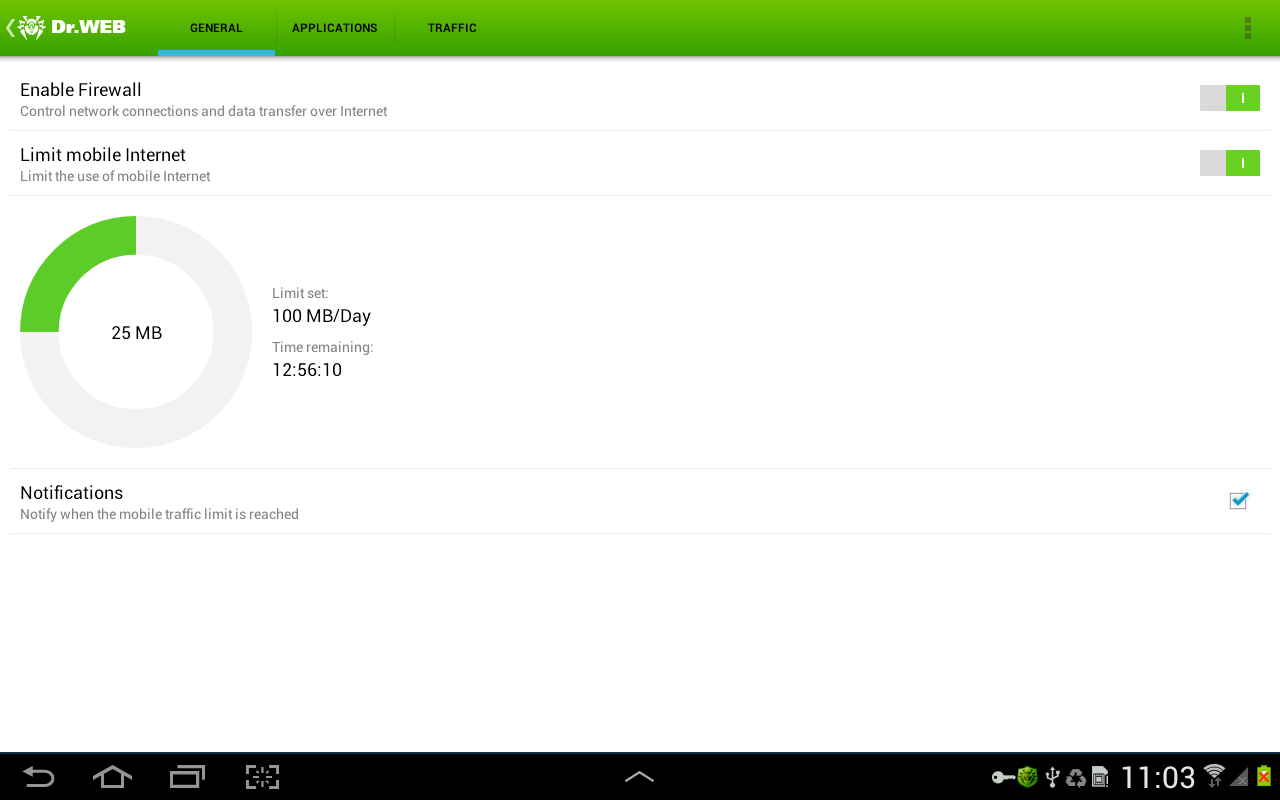1280x800 pixels.
Task: Expand the bottom panel with the up chevron
Action: point(639,776)
